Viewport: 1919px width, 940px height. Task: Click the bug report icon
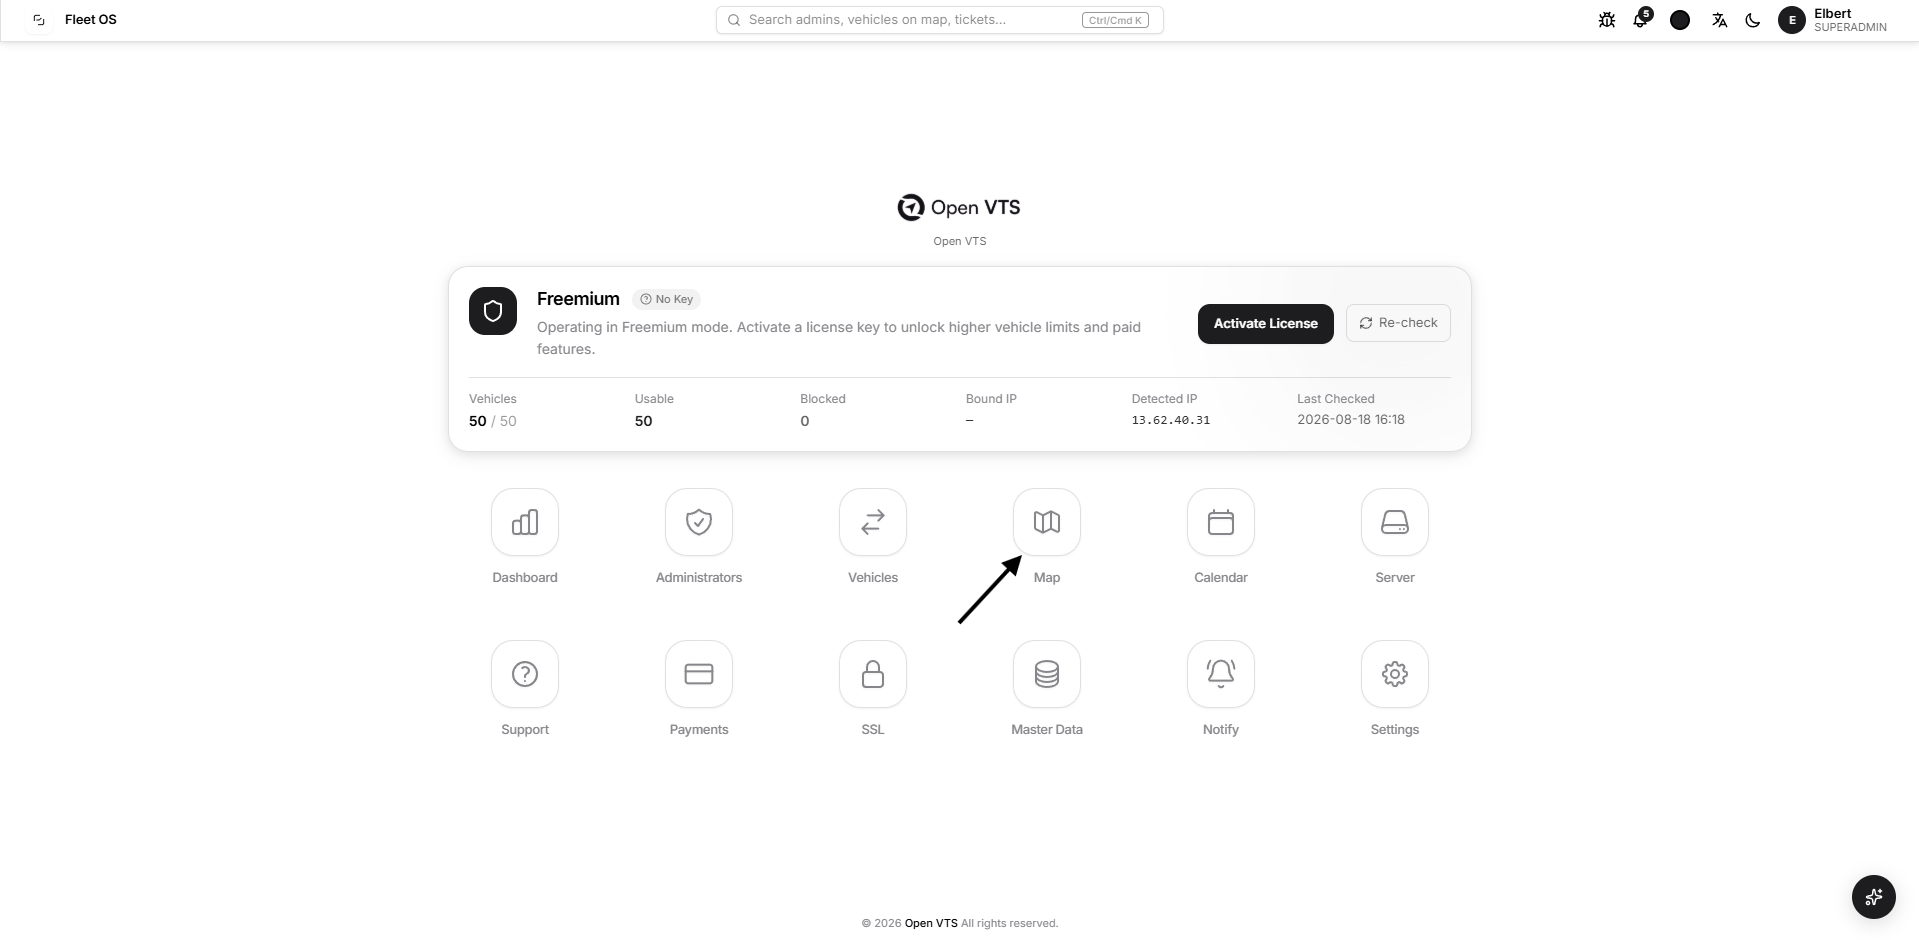1607,20
